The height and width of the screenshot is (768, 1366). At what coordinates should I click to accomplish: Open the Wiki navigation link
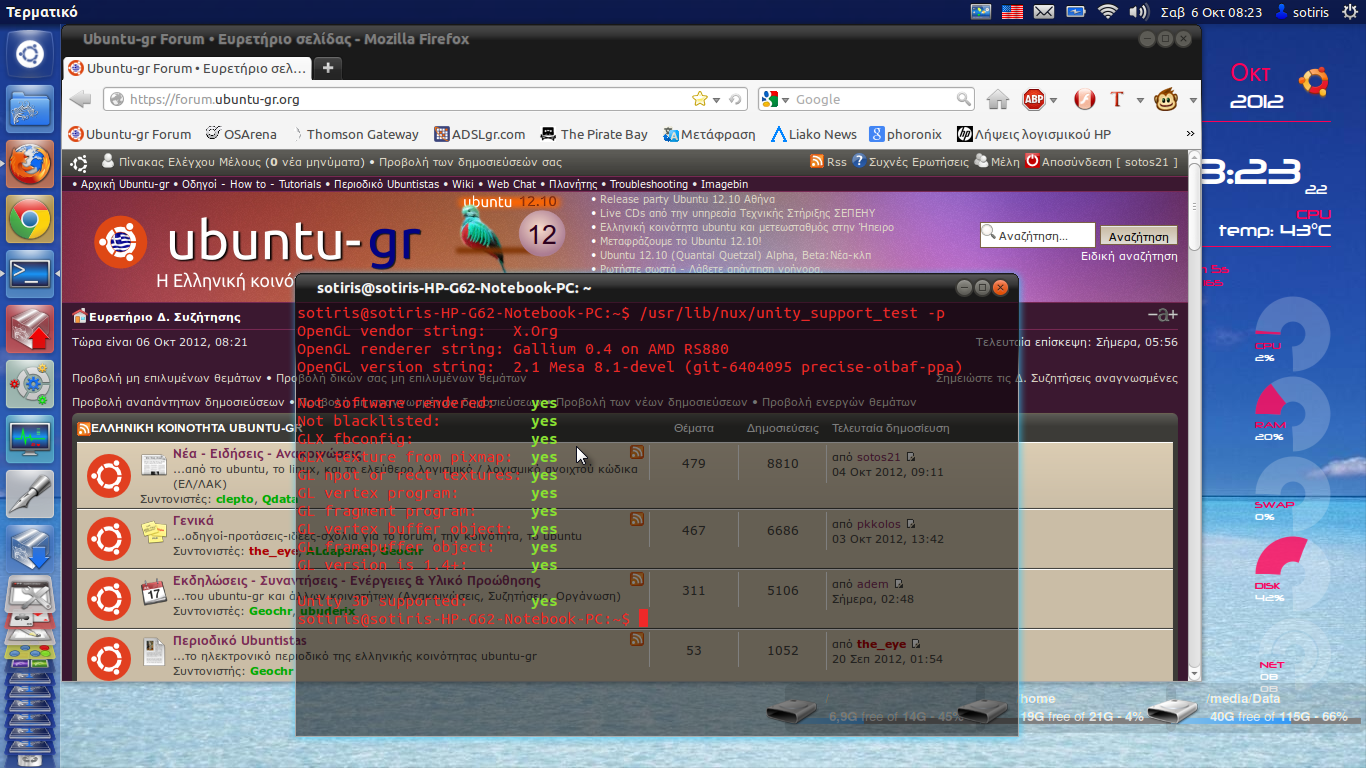pos(462,184)
